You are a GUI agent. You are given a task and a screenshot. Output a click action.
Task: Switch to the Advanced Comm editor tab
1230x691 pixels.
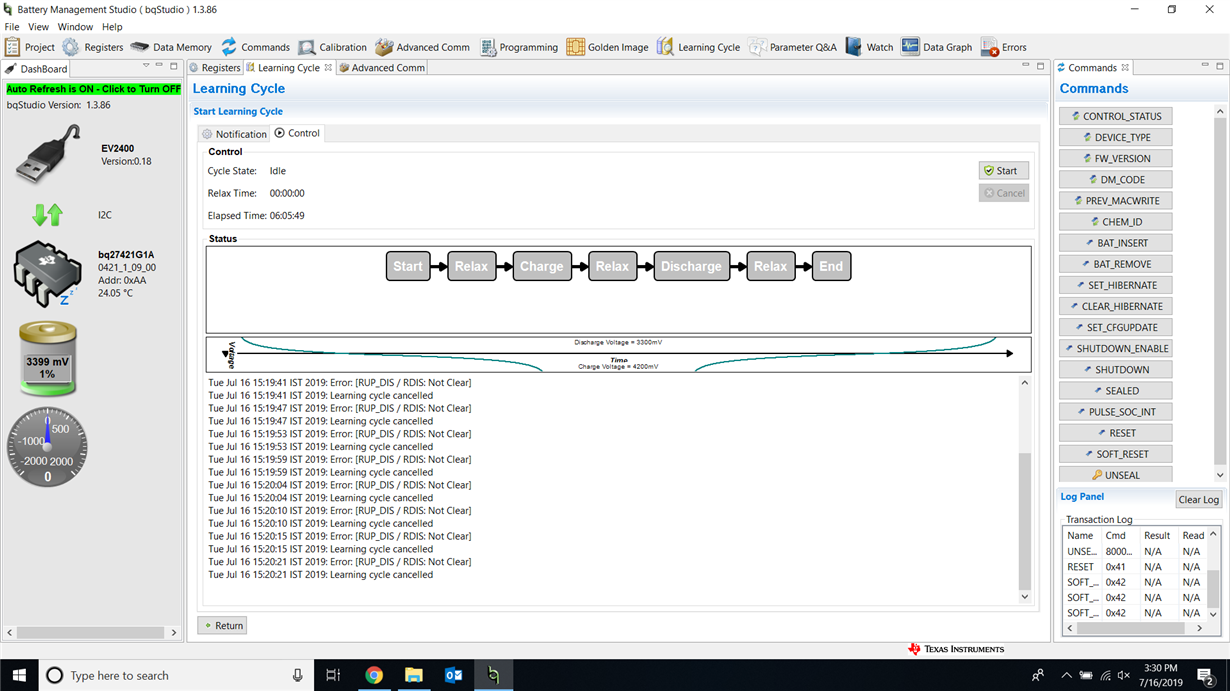click(382, 68)
